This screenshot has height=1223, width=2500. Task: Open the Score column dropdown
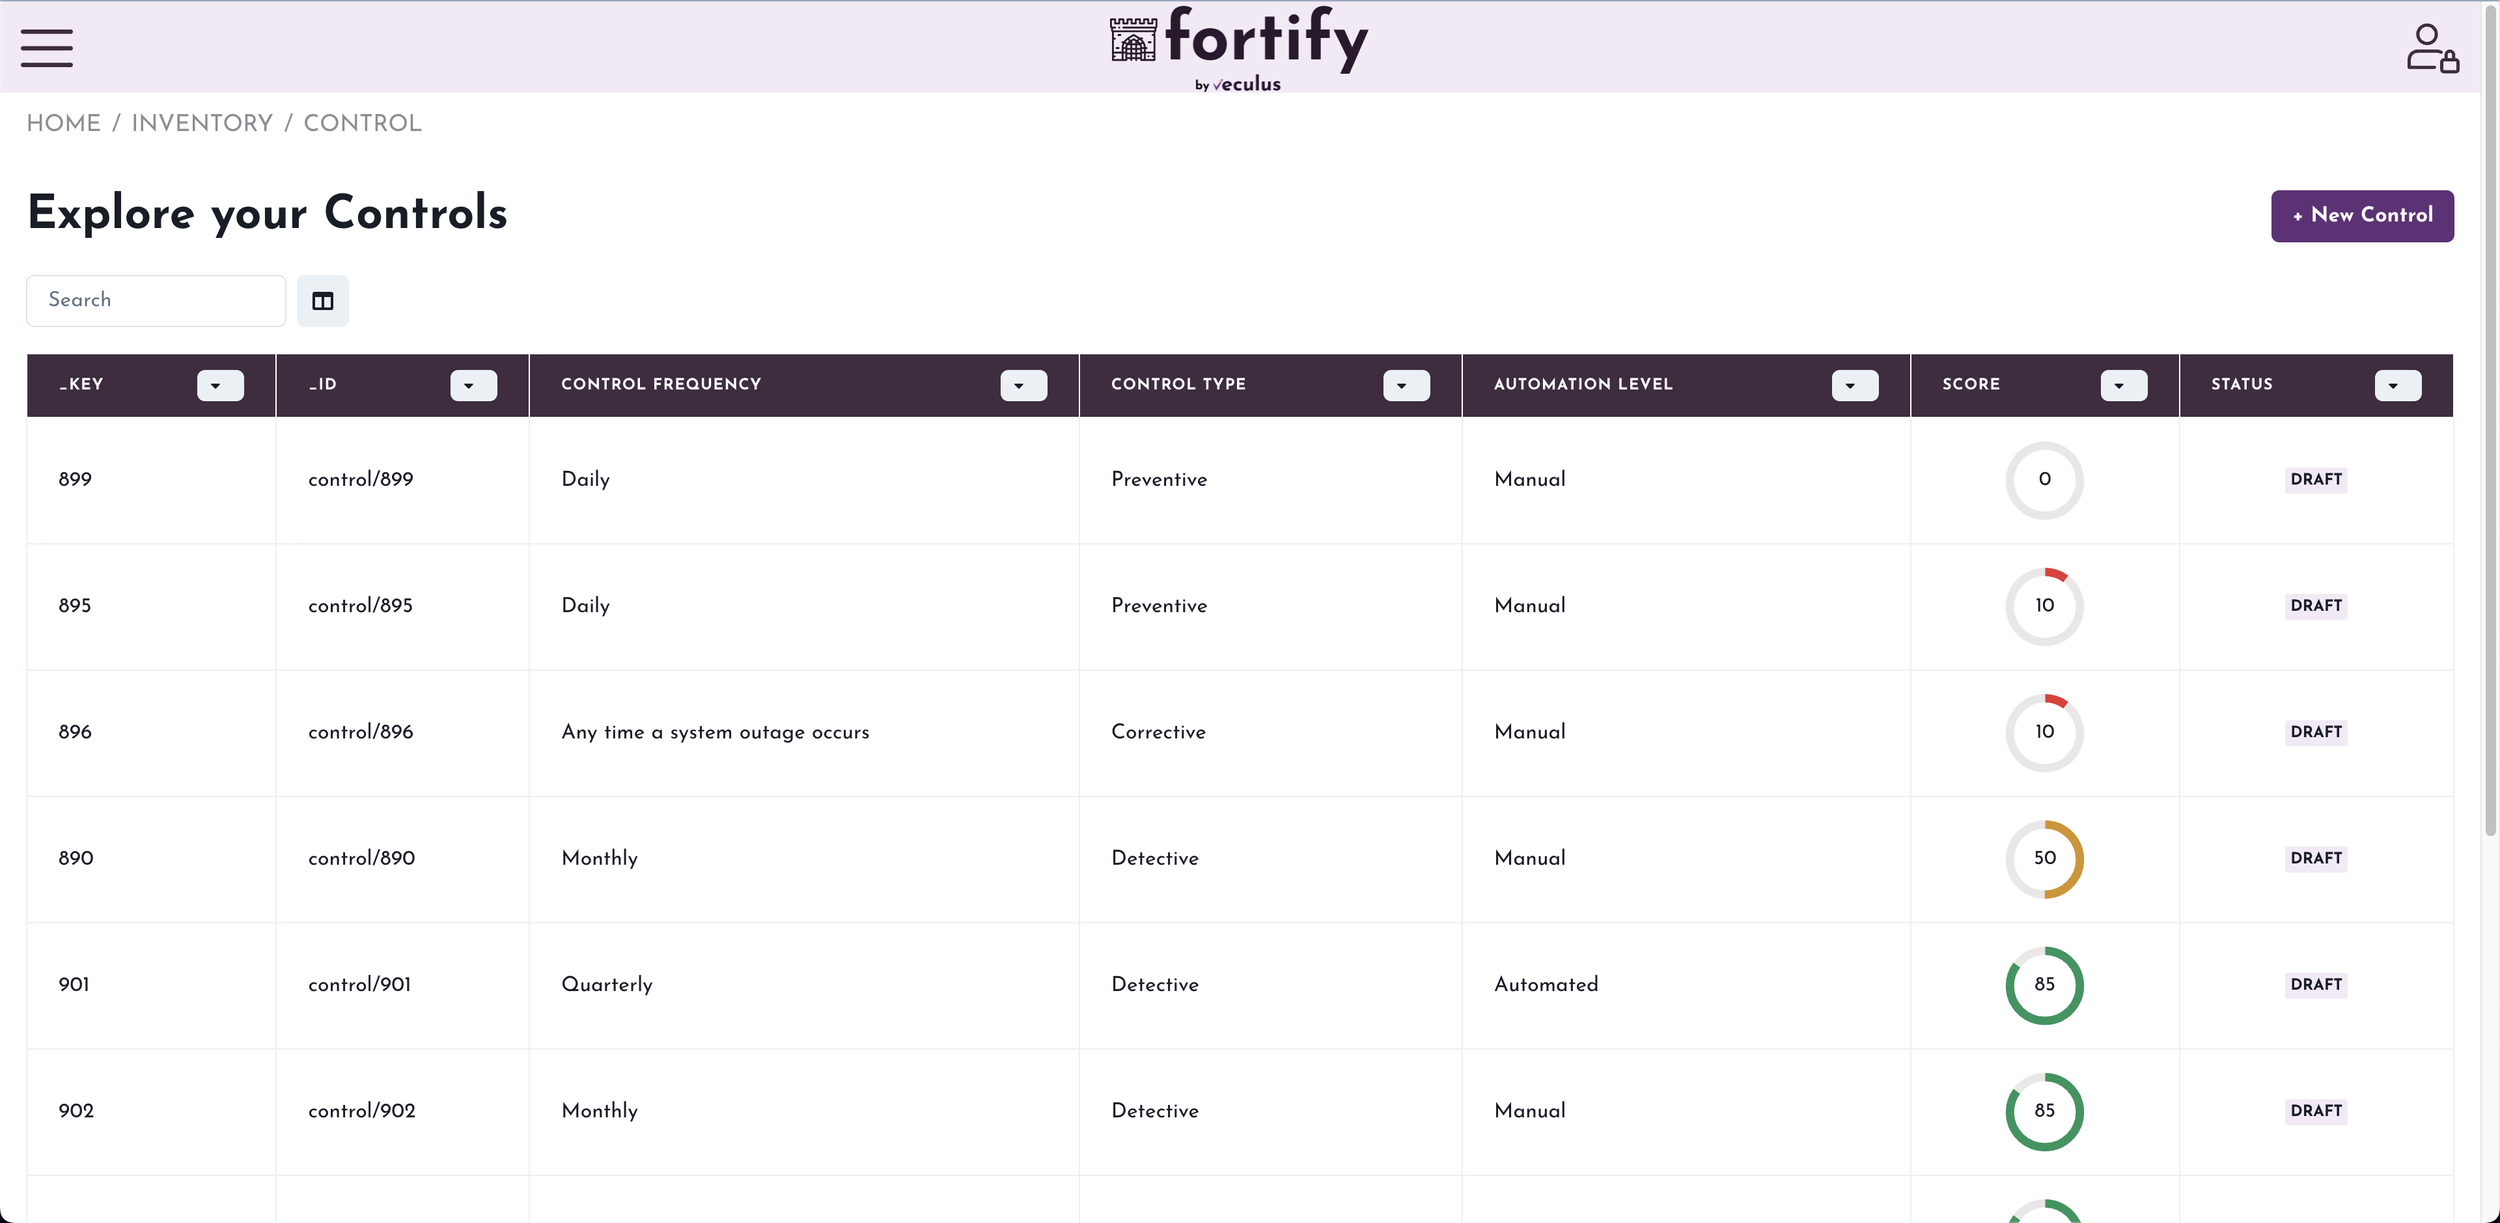pyautogui.click(x=2123, y=386)
